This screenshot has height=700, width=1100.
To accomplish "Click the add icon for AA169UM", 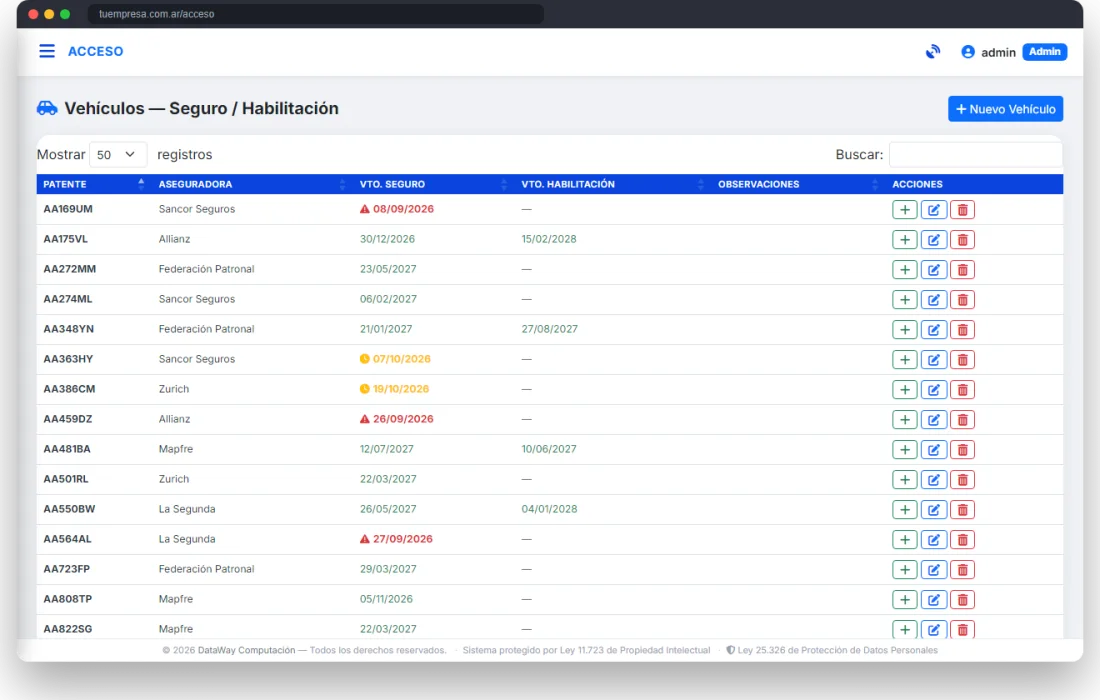I will coord(904,210).
